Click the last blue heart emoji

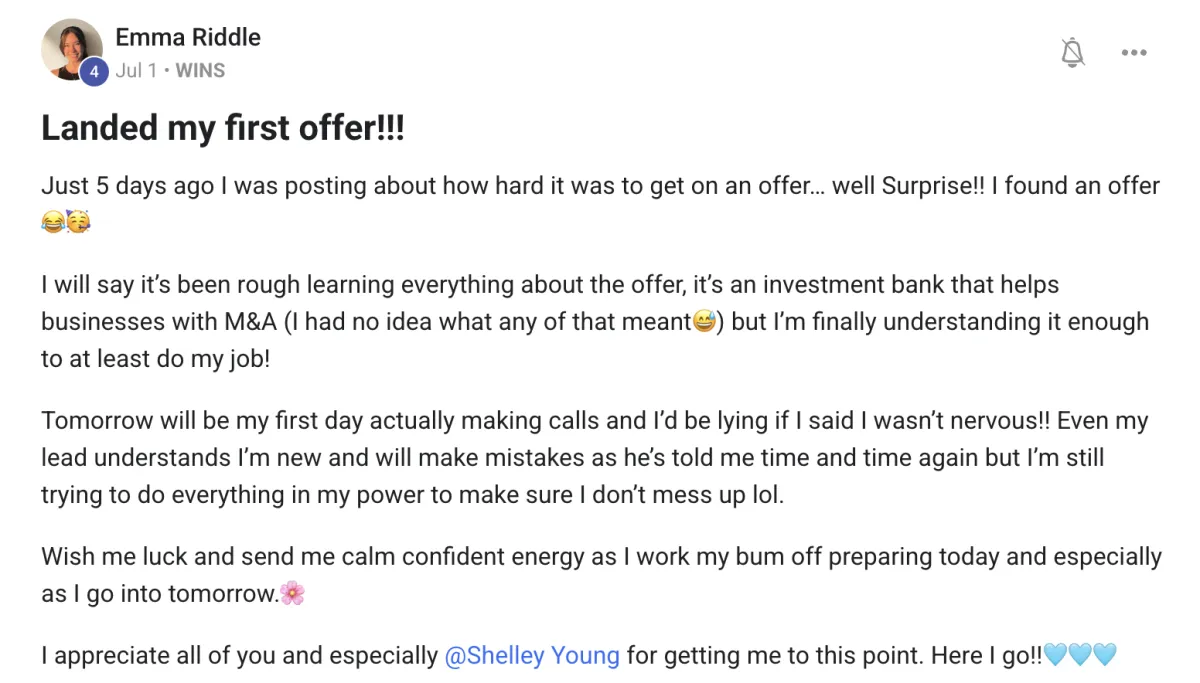pos(1104,656)
